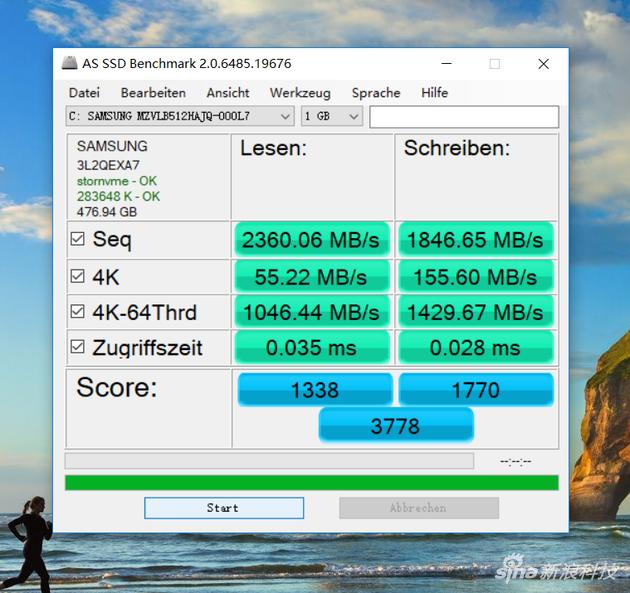This screenshot has width=630, height=593.
Task: Click the empty gray progress bar
Action: 269,461
